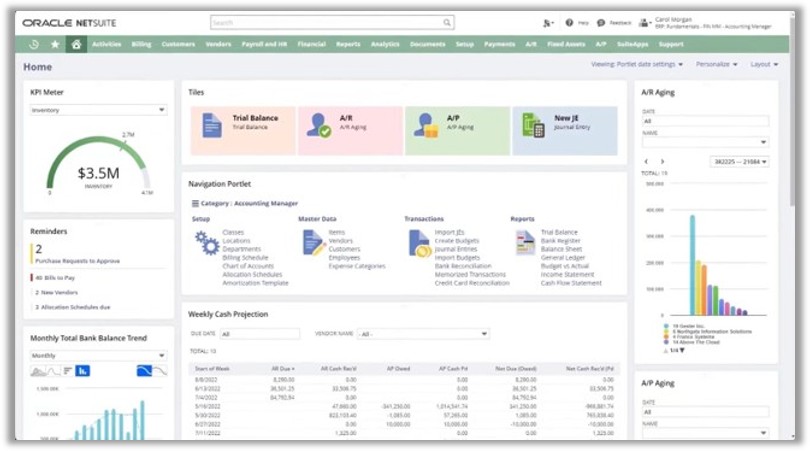This screenshot has height=451, width=810.
Task: Open the Vendor Name dropdown in Weekly Cash Projection
Action: click(x=423, y=334)
